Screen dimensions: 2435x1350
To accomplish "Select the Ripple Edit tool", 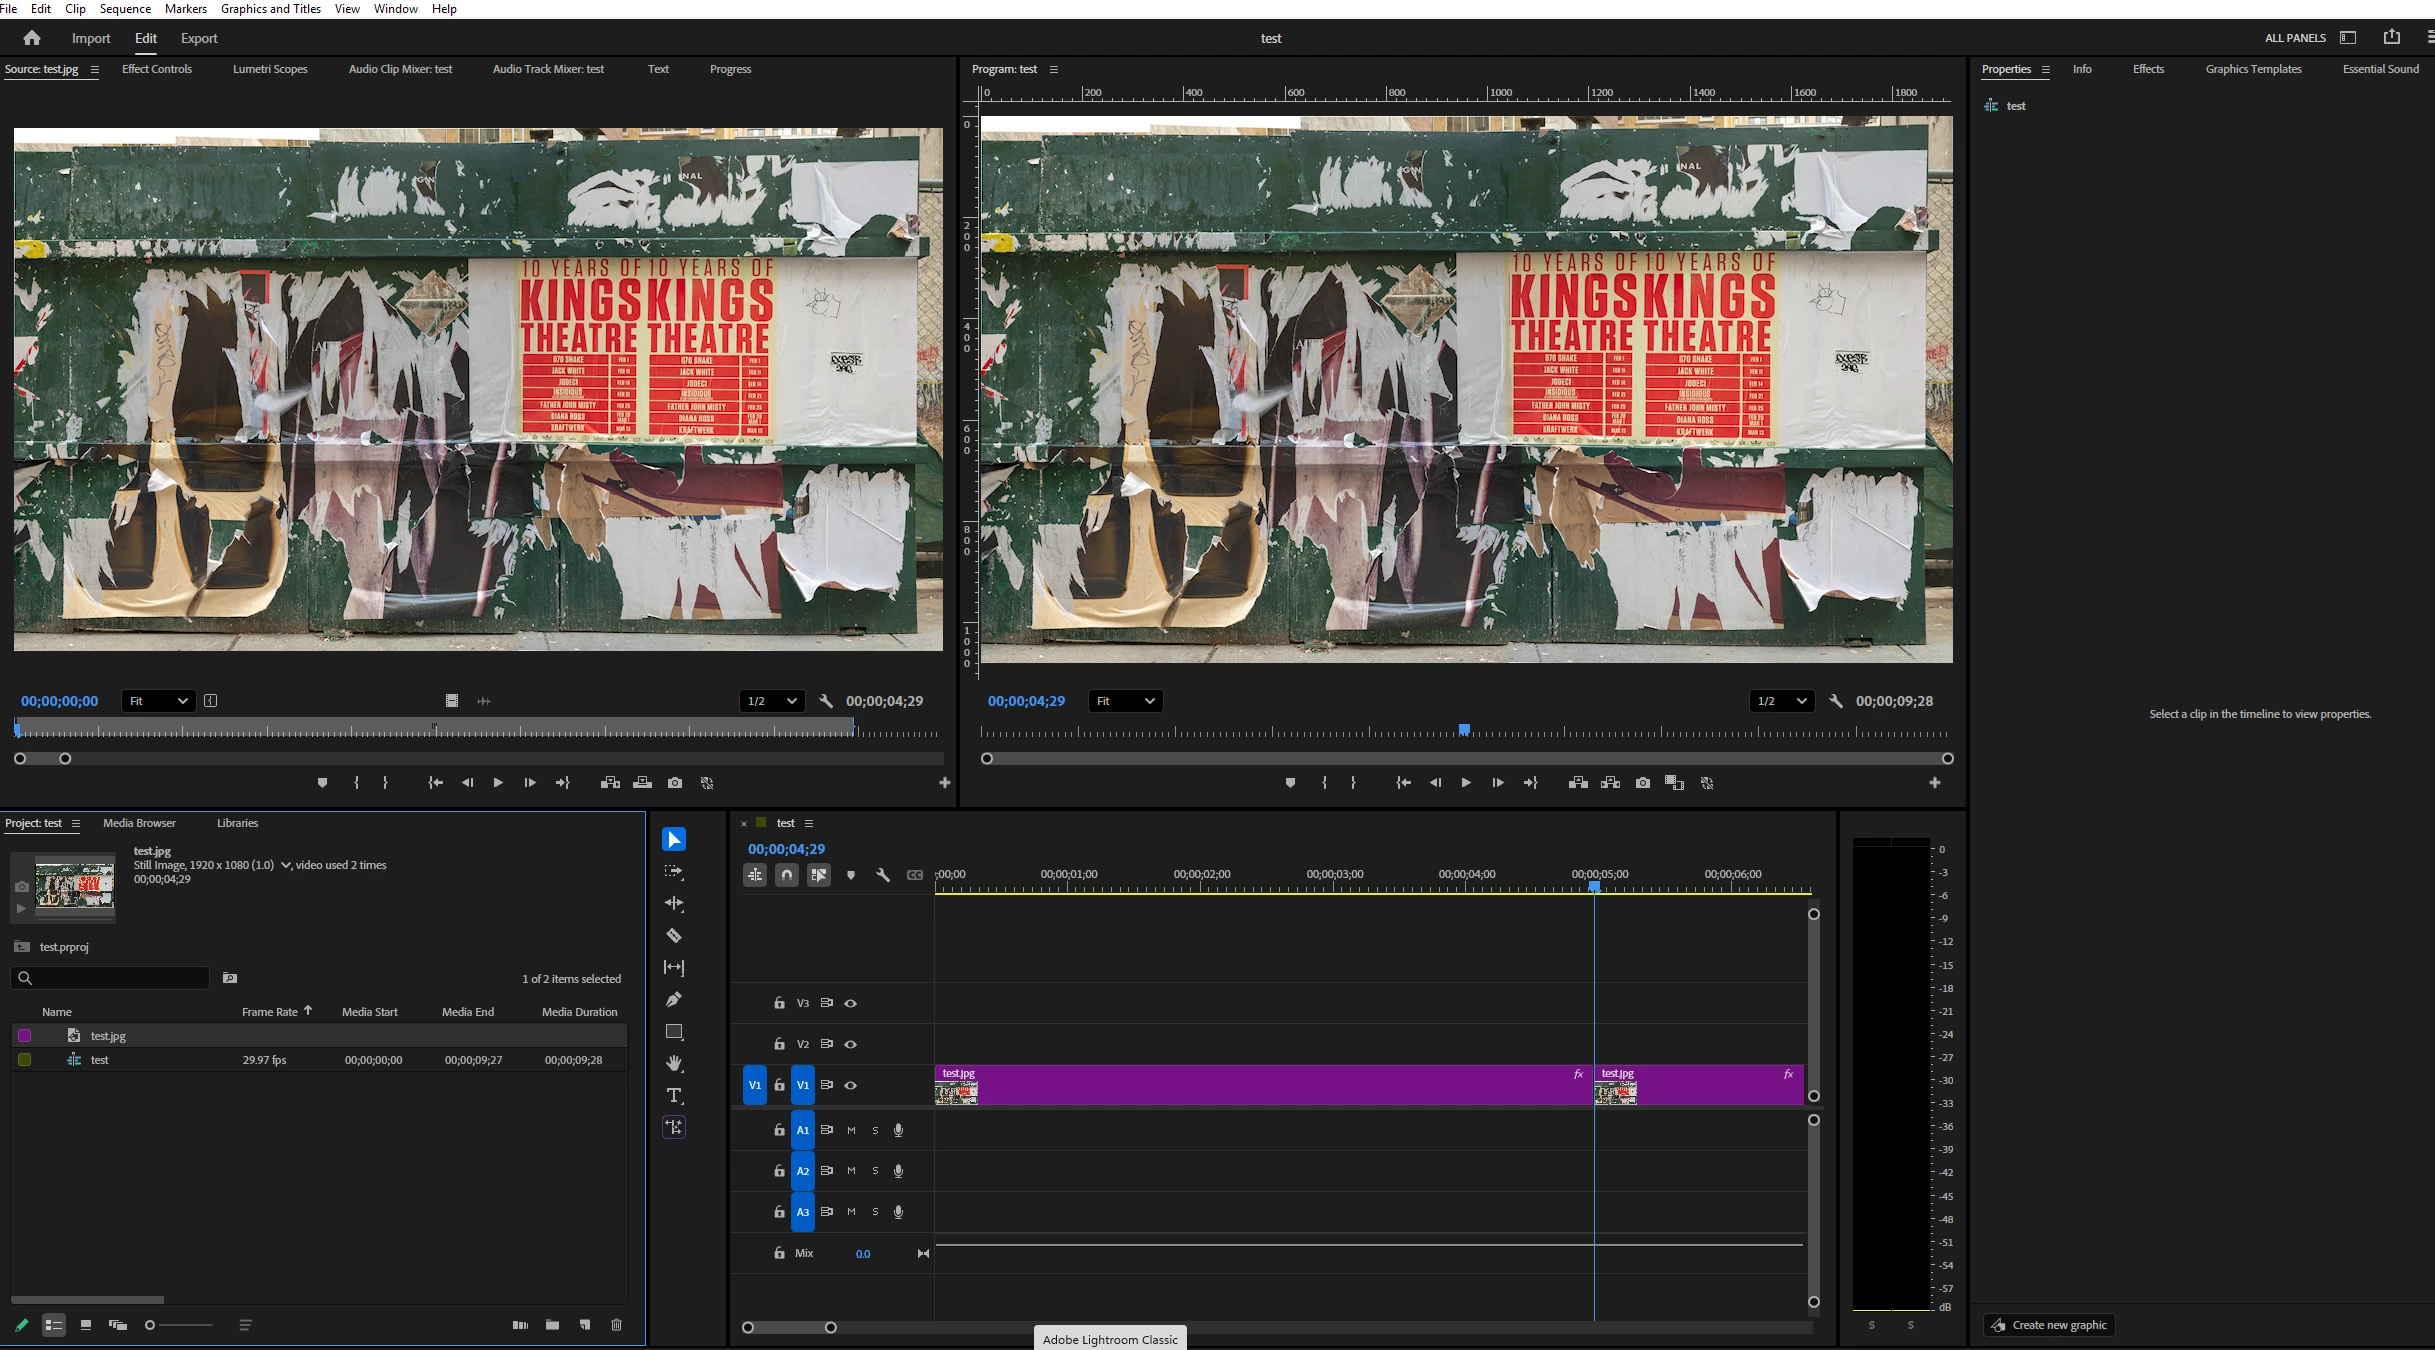I will click(674, 903).
